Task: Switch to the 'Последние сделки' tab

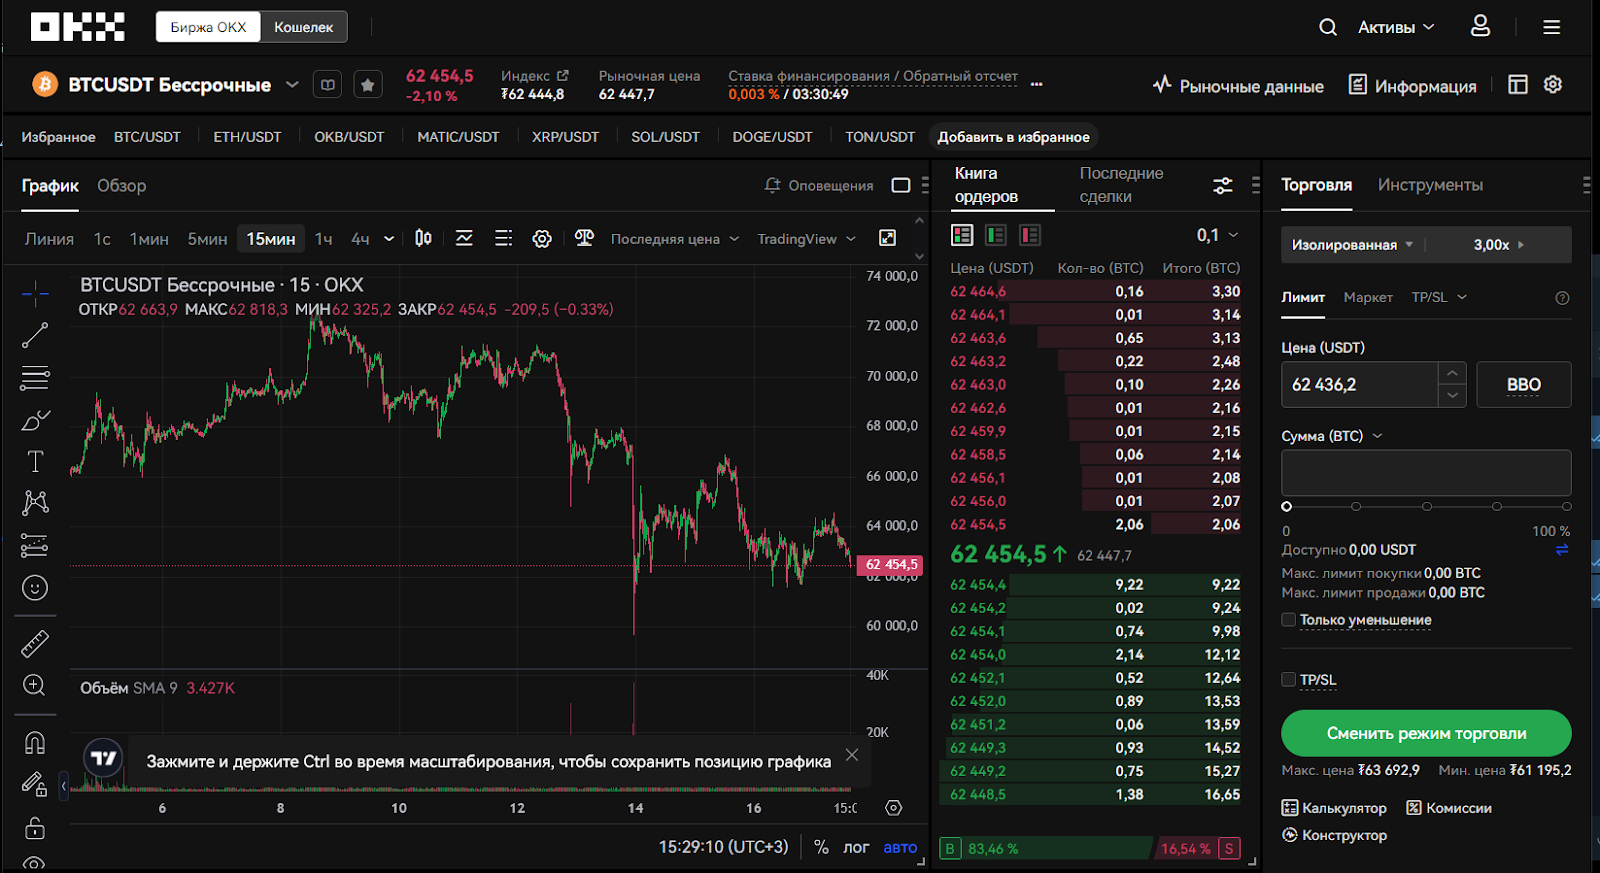Action: coord(1120,185)
